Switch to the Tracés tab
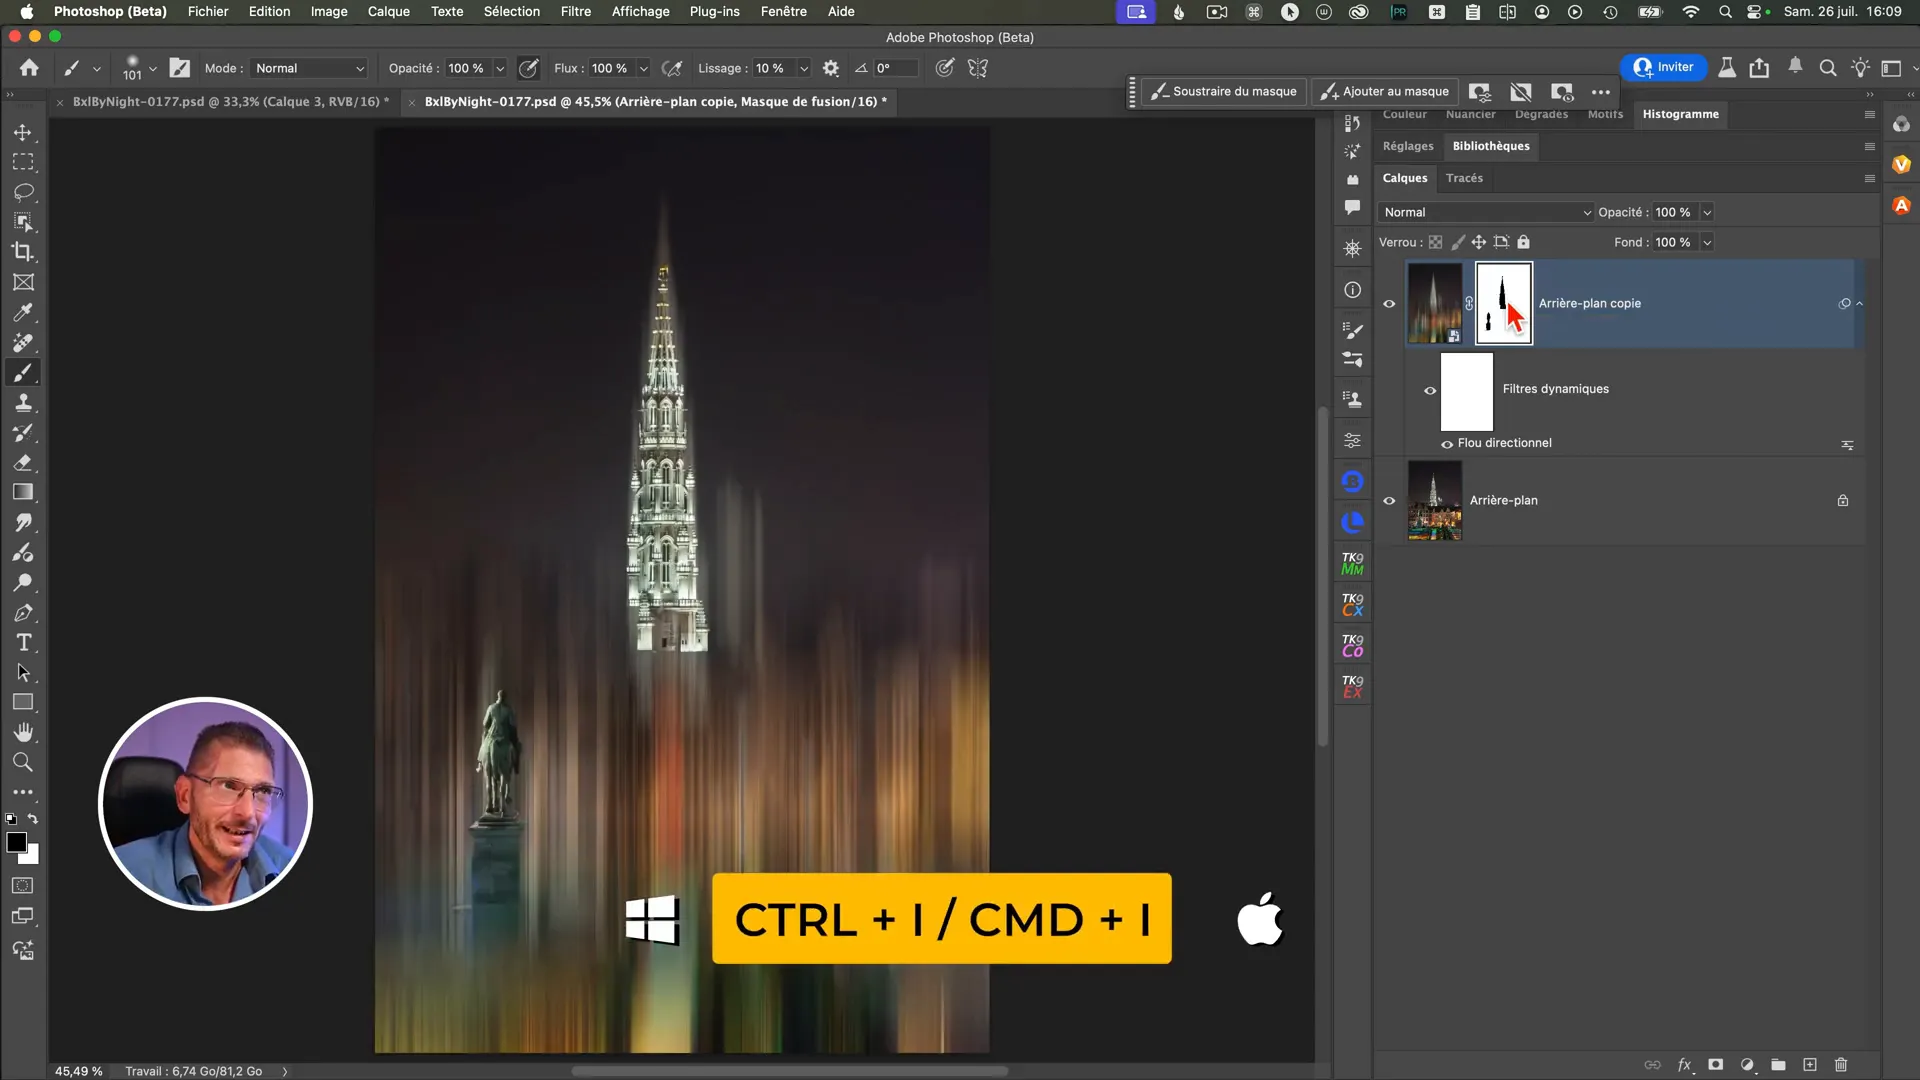 coord(1464,178)
